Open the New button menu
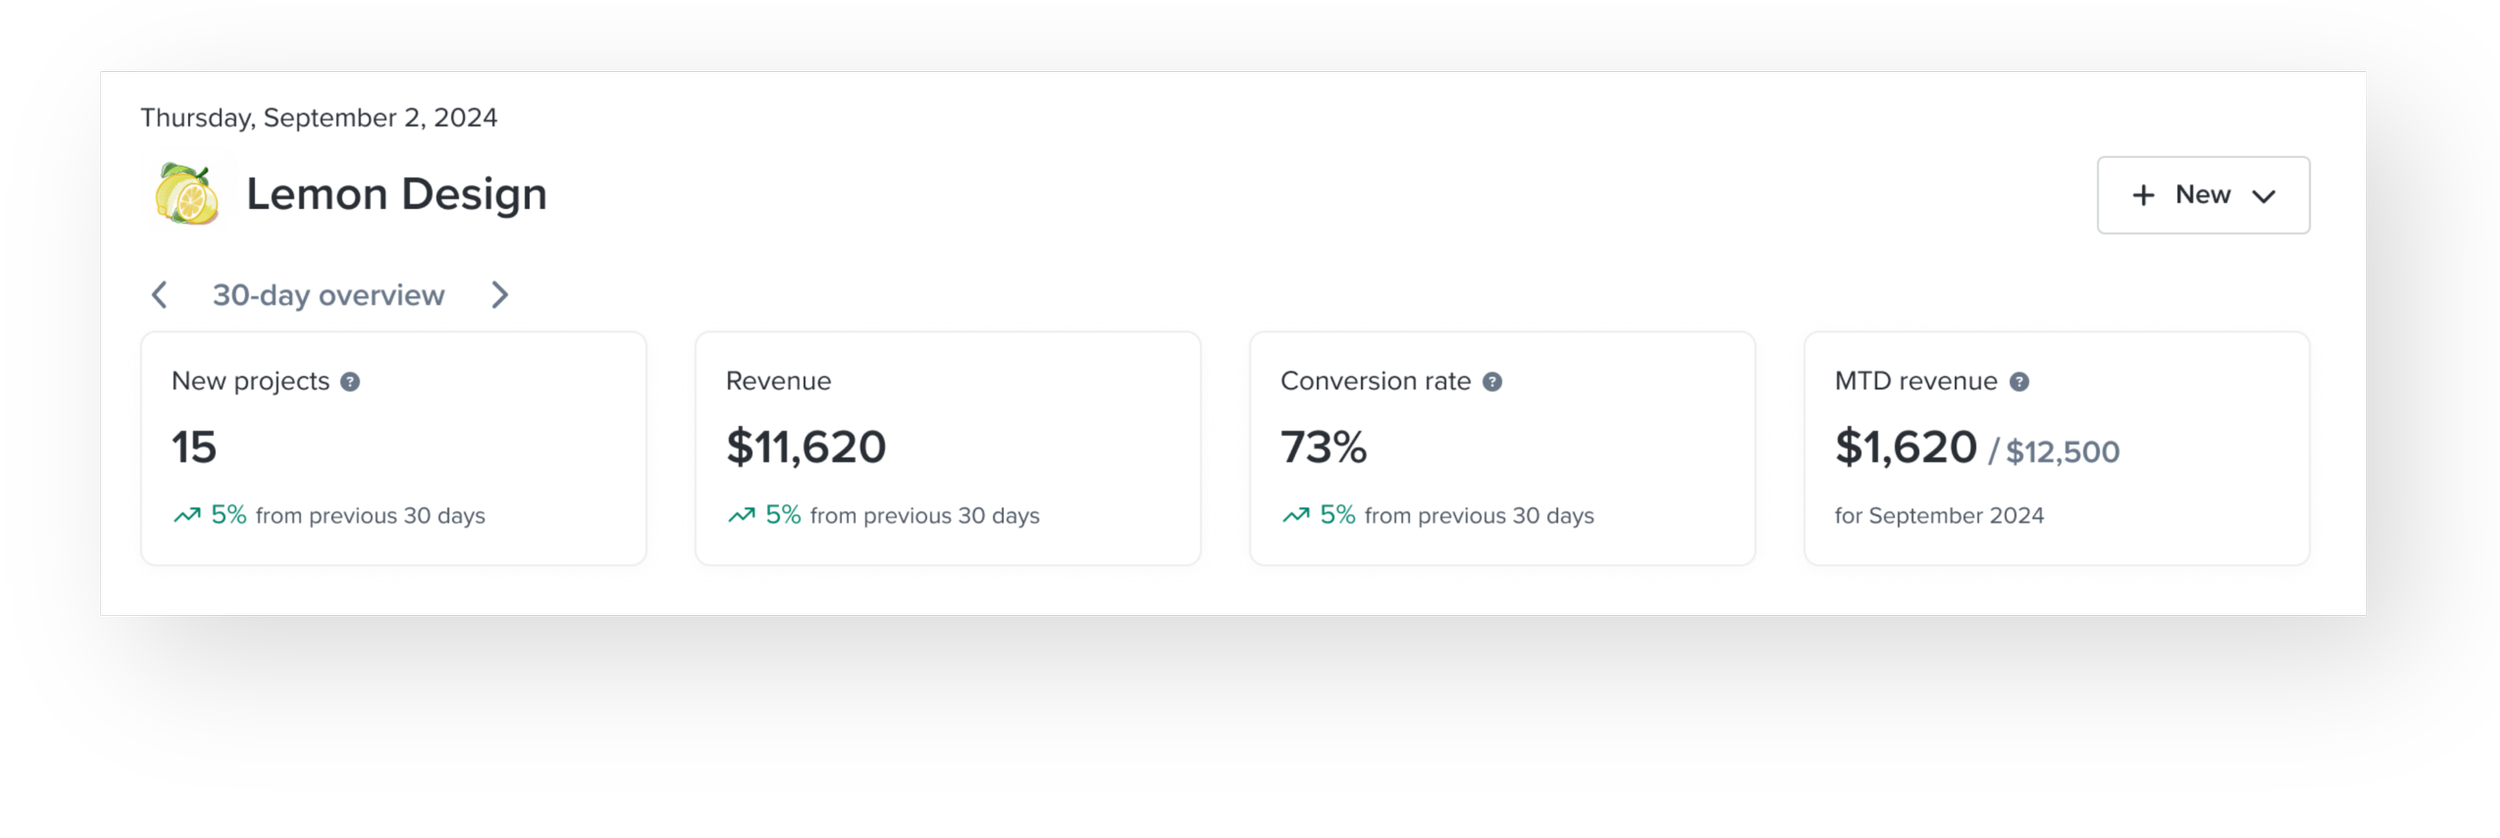2500x838 pixels. 2203,195
